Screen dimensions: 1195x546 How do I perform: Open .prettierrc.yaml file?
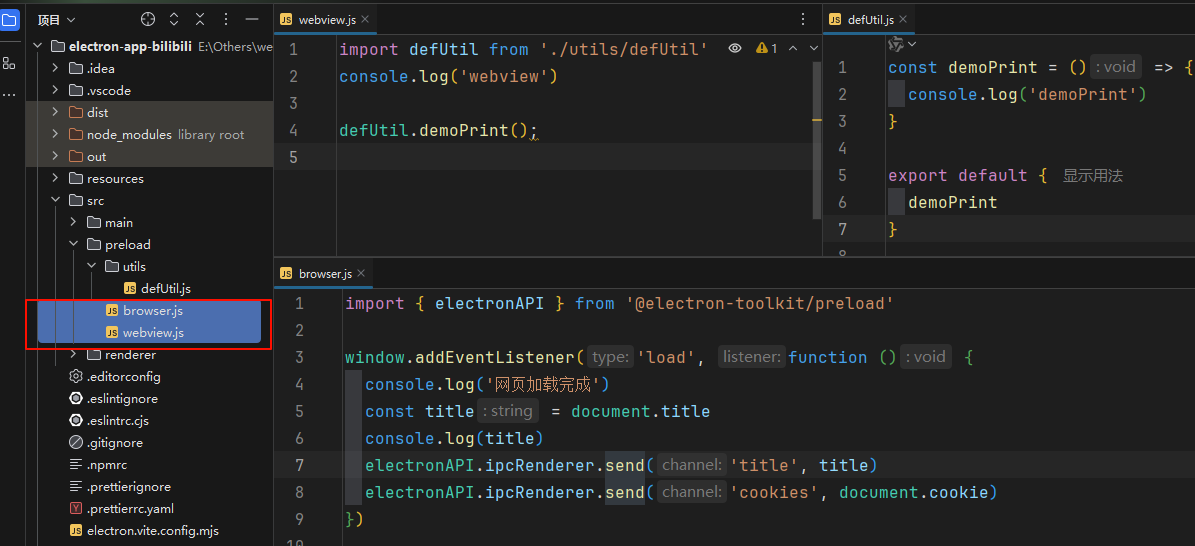tap(122, 509)
